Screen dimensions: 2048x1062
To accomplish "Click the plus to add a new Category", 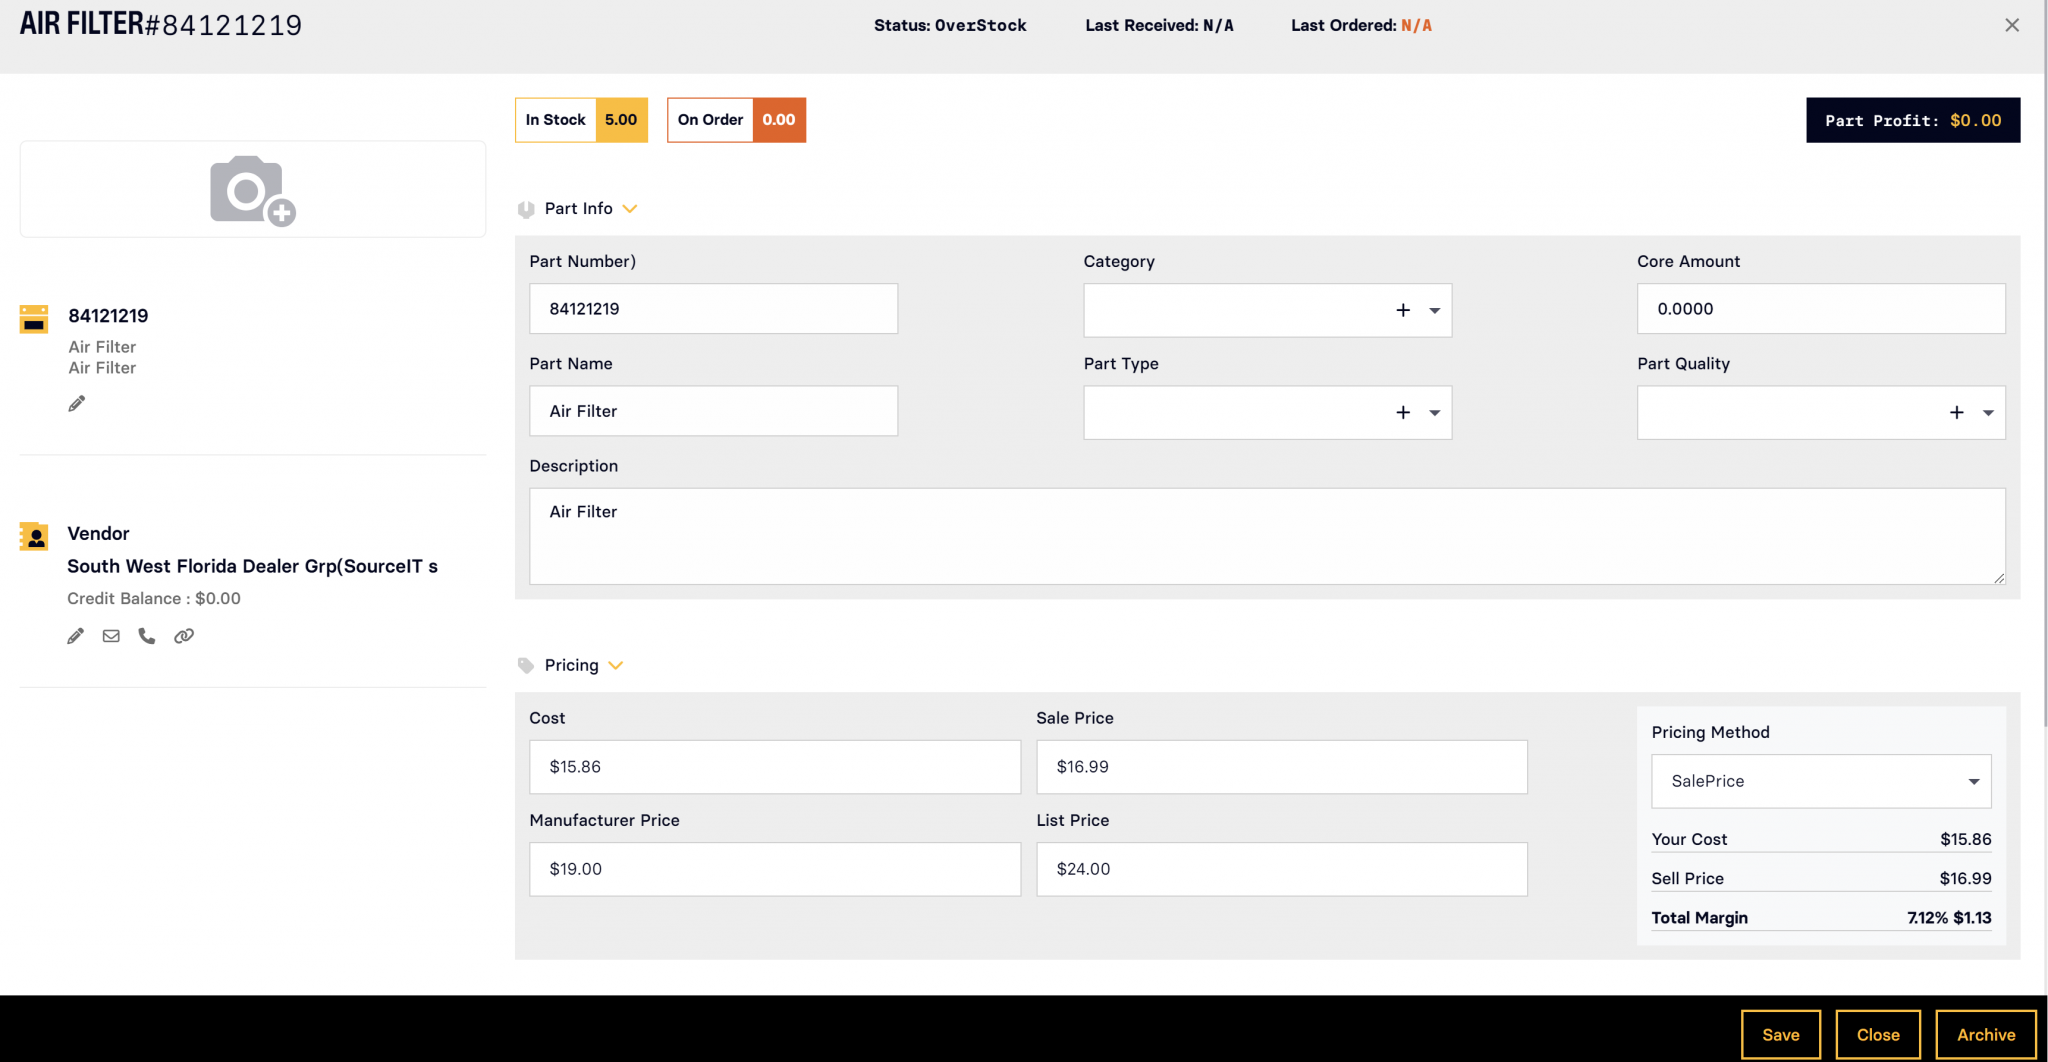I will pyautogui.click(x=1403, y=310).
